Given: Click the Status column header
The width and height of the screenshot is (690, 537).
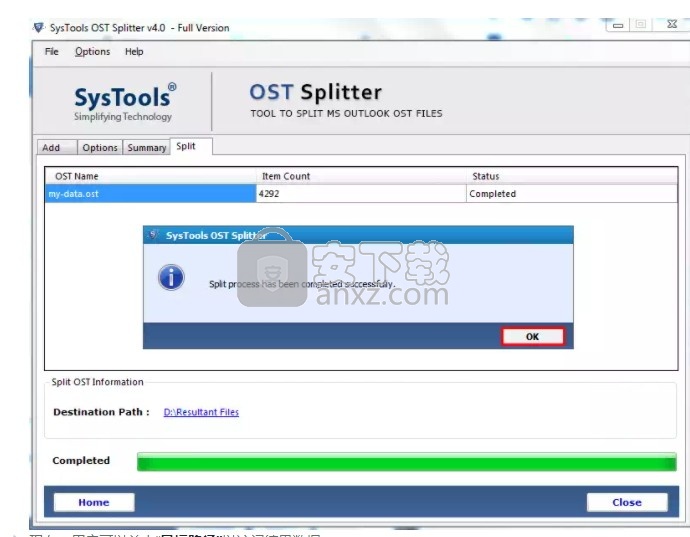Looking at the screenshot, I should coord(572,176).
